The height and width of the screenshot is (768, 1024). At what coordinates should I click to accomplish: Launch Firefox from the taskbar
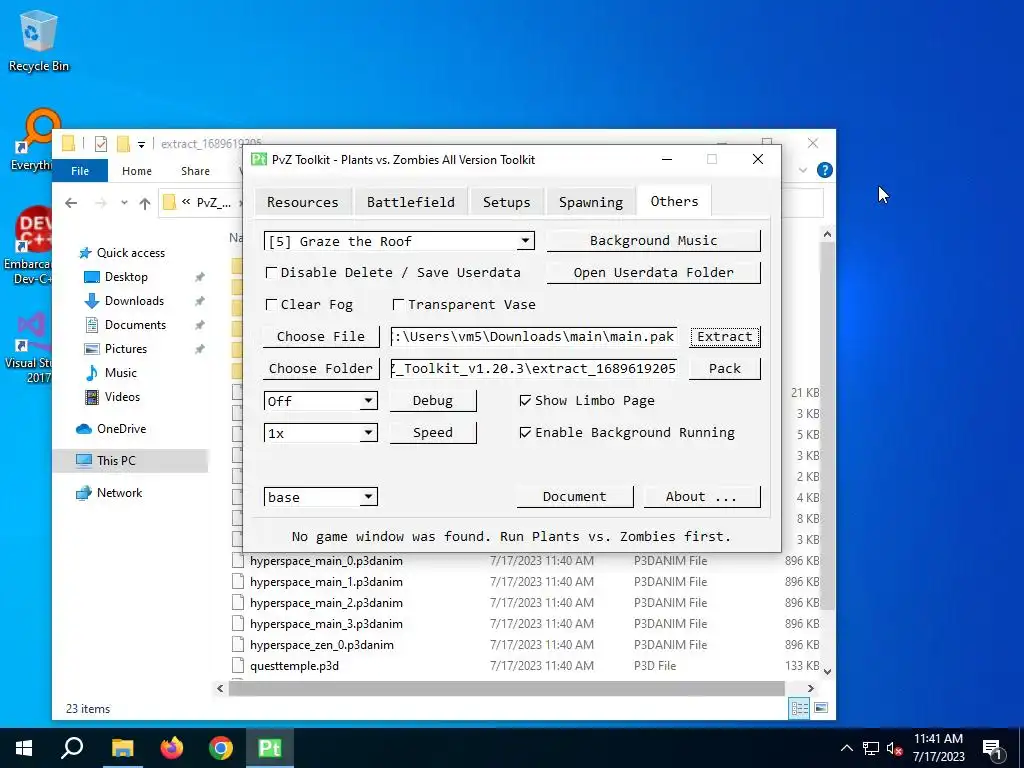coord(172,748)
